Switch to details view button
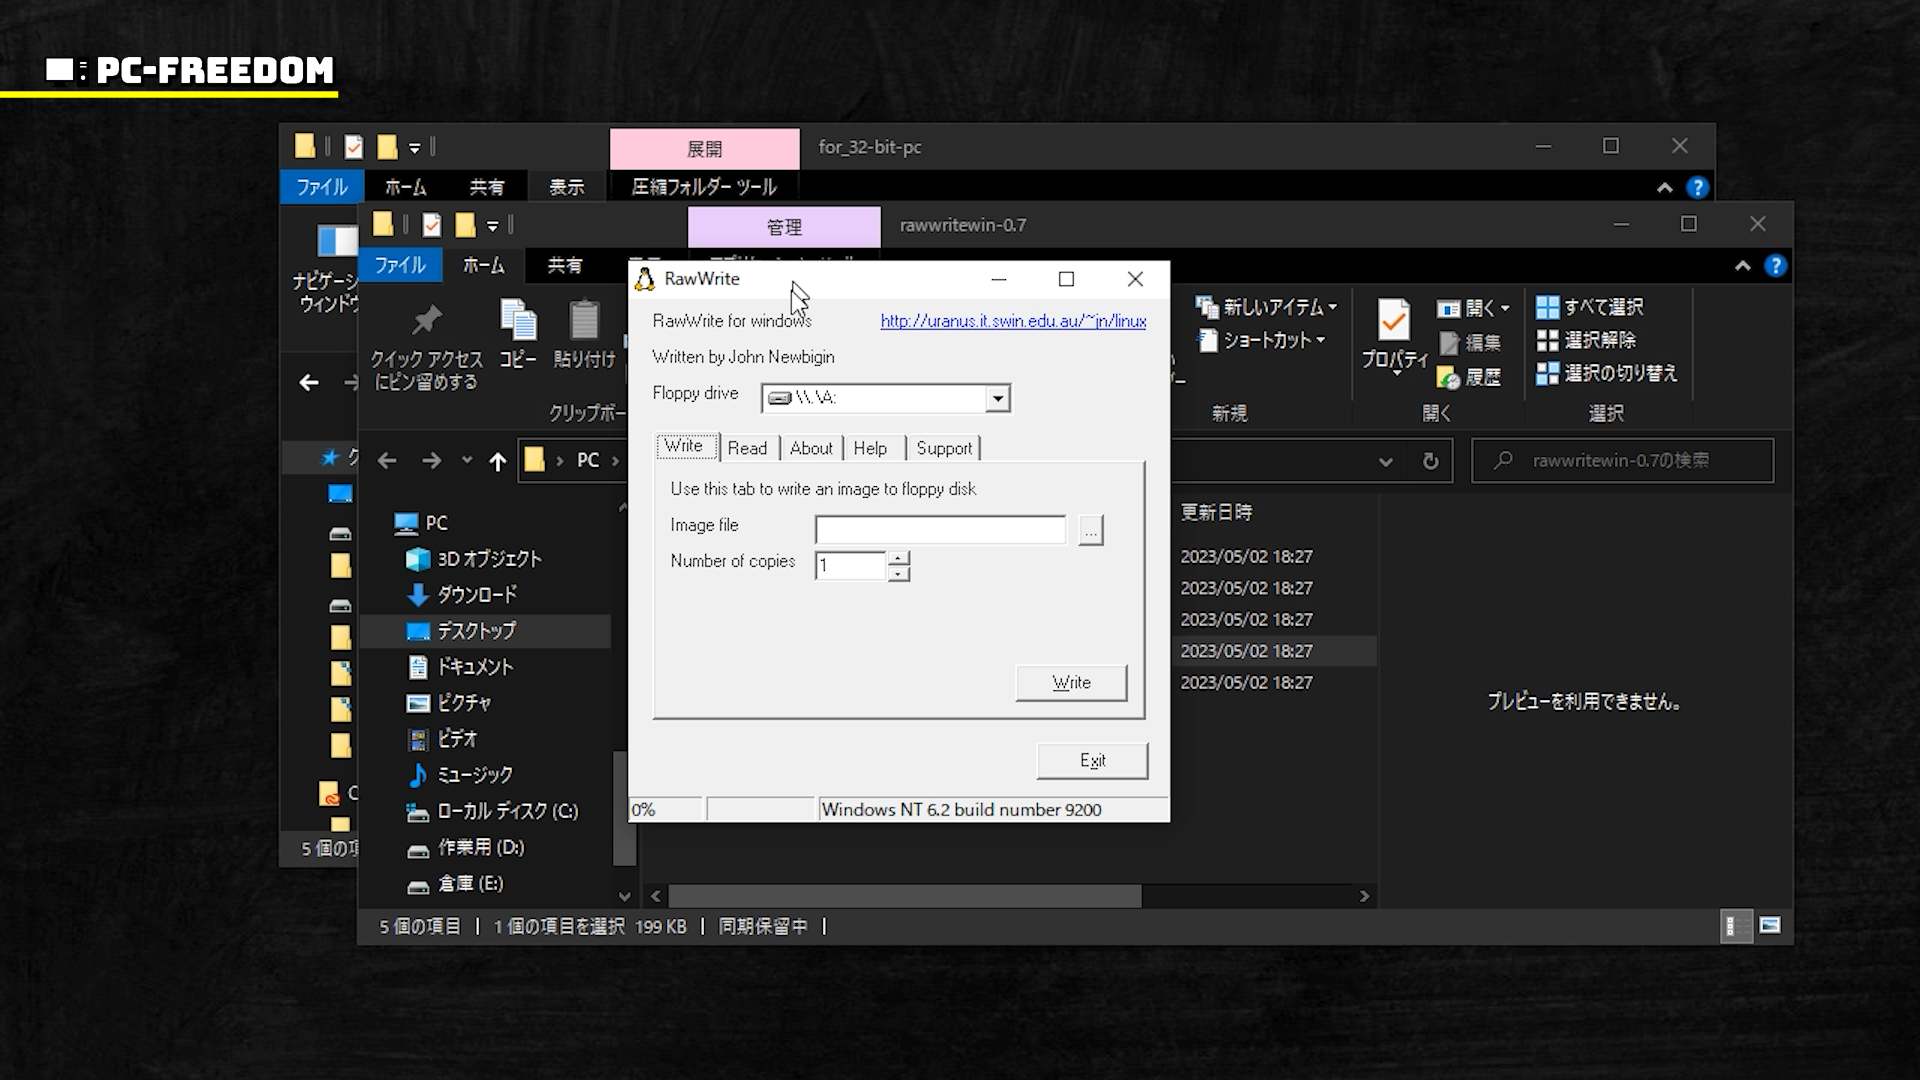The width and height of the screenshot is (1920, 1080). point(1736,926)
